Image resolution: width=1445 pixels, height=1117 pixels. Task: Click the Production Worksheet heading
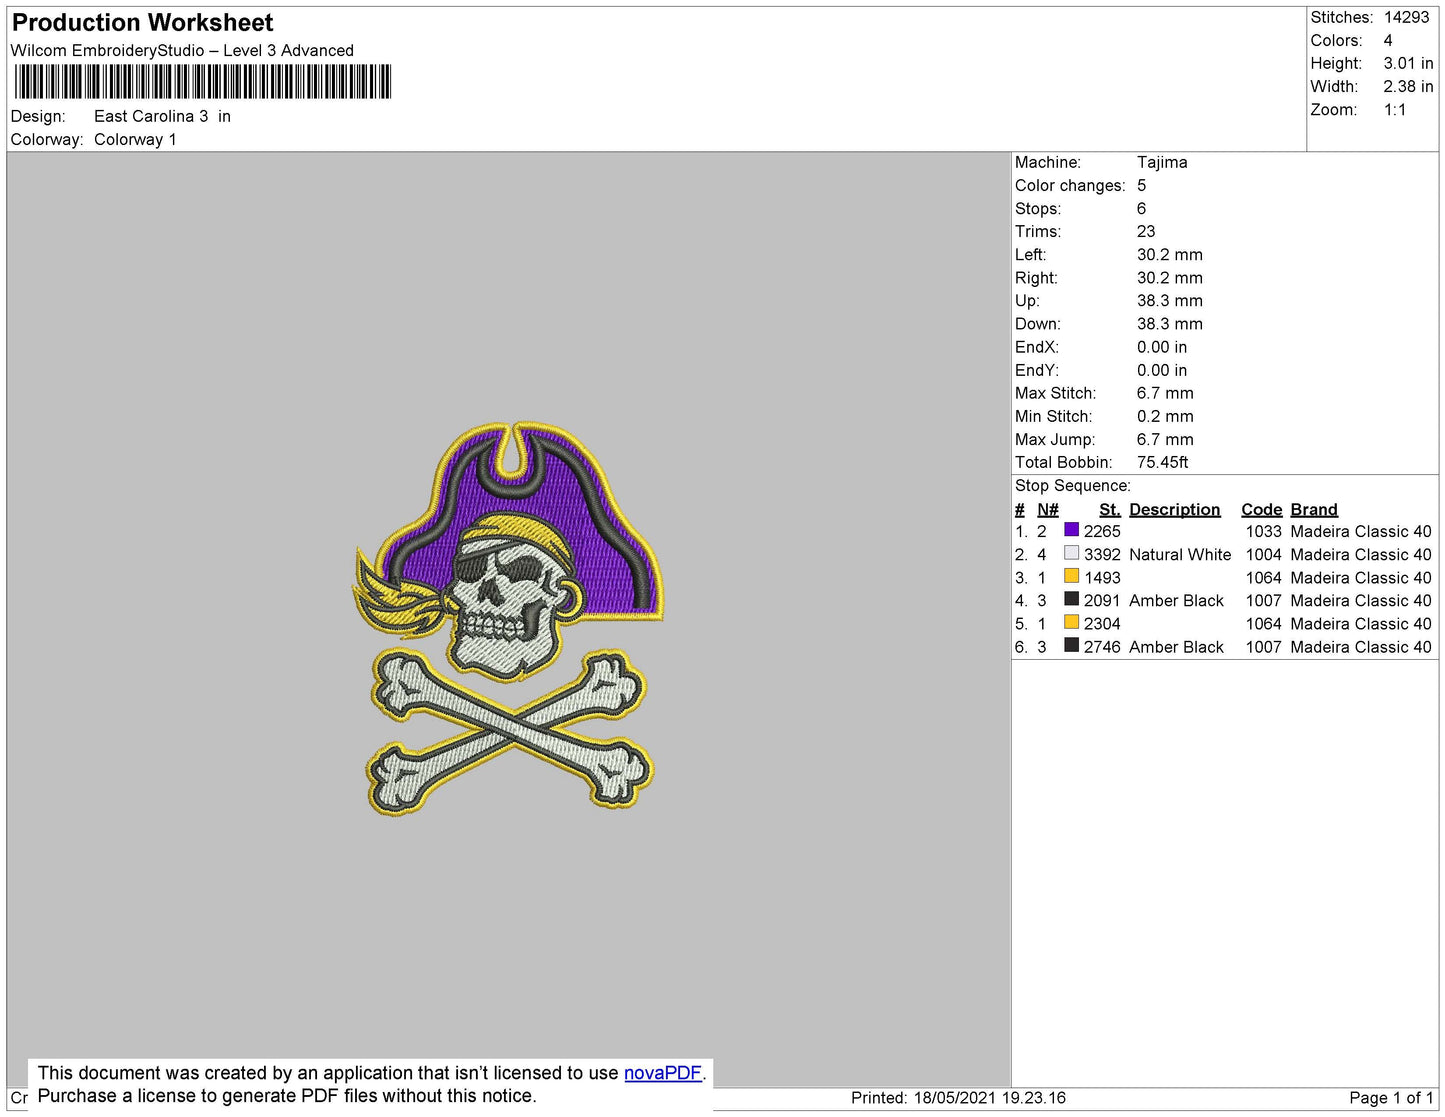pyautogui.click(x=143, y=23)
